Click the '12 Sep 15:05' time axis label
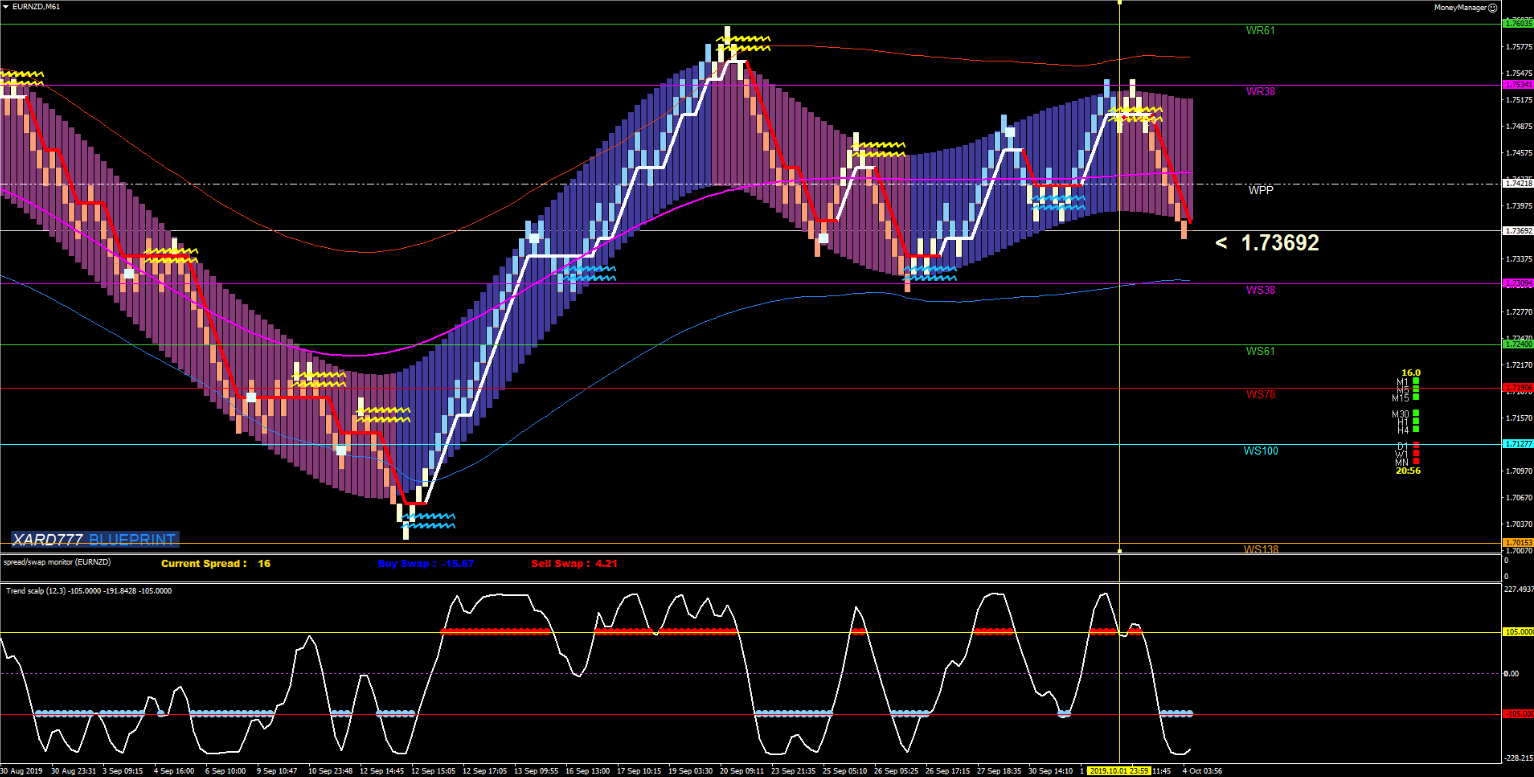The image size is (1534, 777). click(435, 771)
